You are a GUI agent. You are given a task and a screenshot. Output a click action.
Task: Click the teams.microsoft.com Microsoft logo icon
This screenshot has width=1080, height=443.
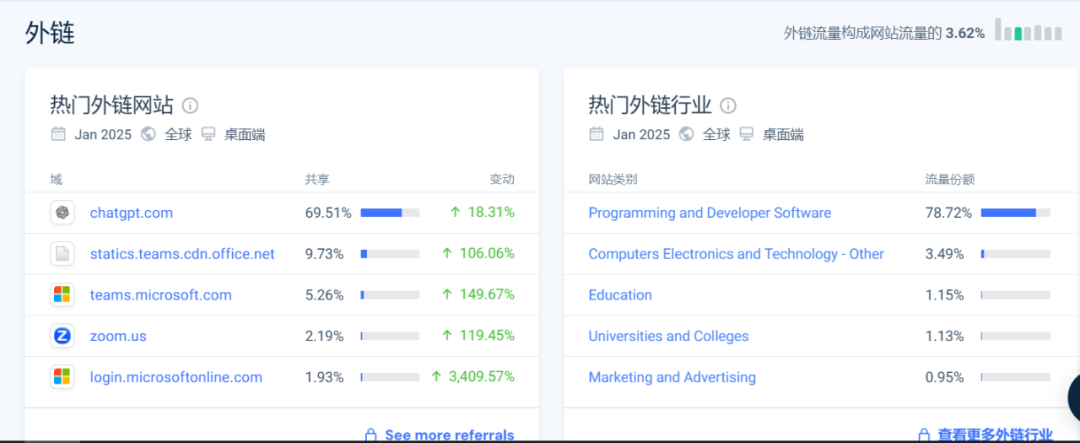point(62,295)
